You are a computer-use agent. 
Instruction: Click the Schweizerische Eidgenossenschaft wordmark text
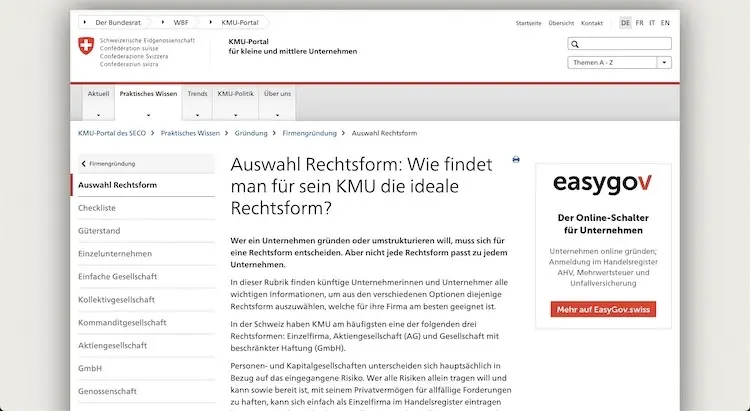point(147,41)
